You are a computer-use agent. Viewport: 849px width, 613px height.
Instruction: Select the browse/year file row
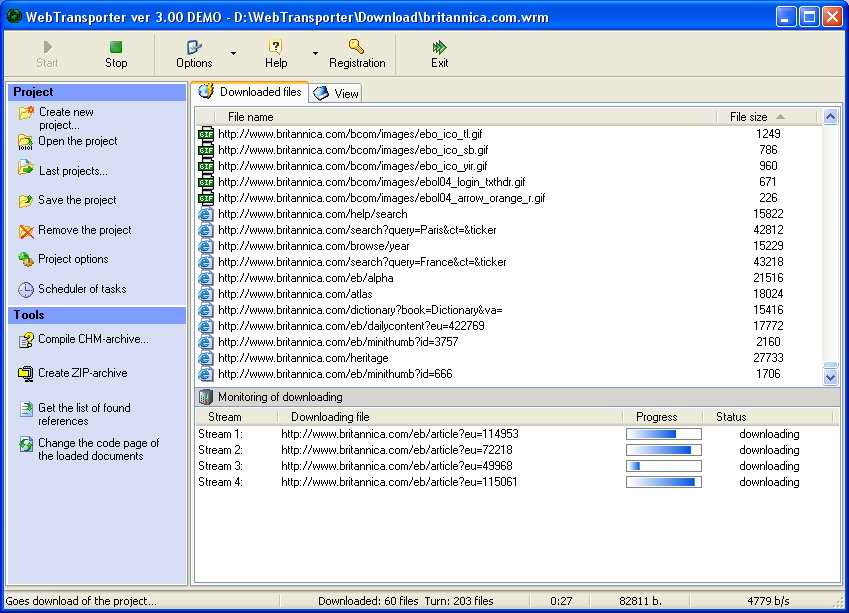click(508, 246)
